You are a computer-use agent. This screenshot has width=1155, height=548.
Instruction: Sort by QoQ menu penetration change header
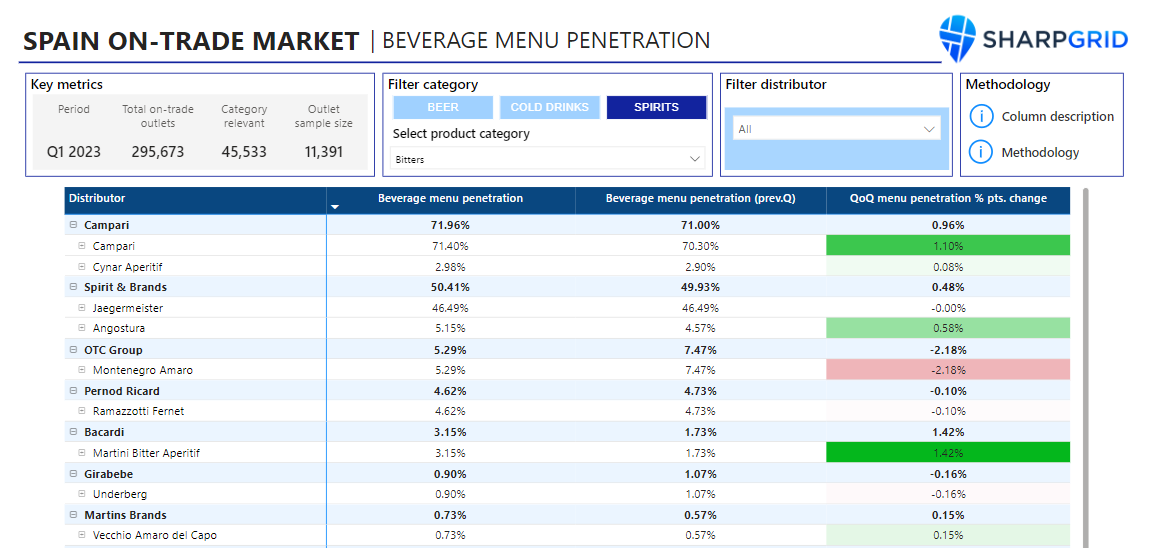949,198
